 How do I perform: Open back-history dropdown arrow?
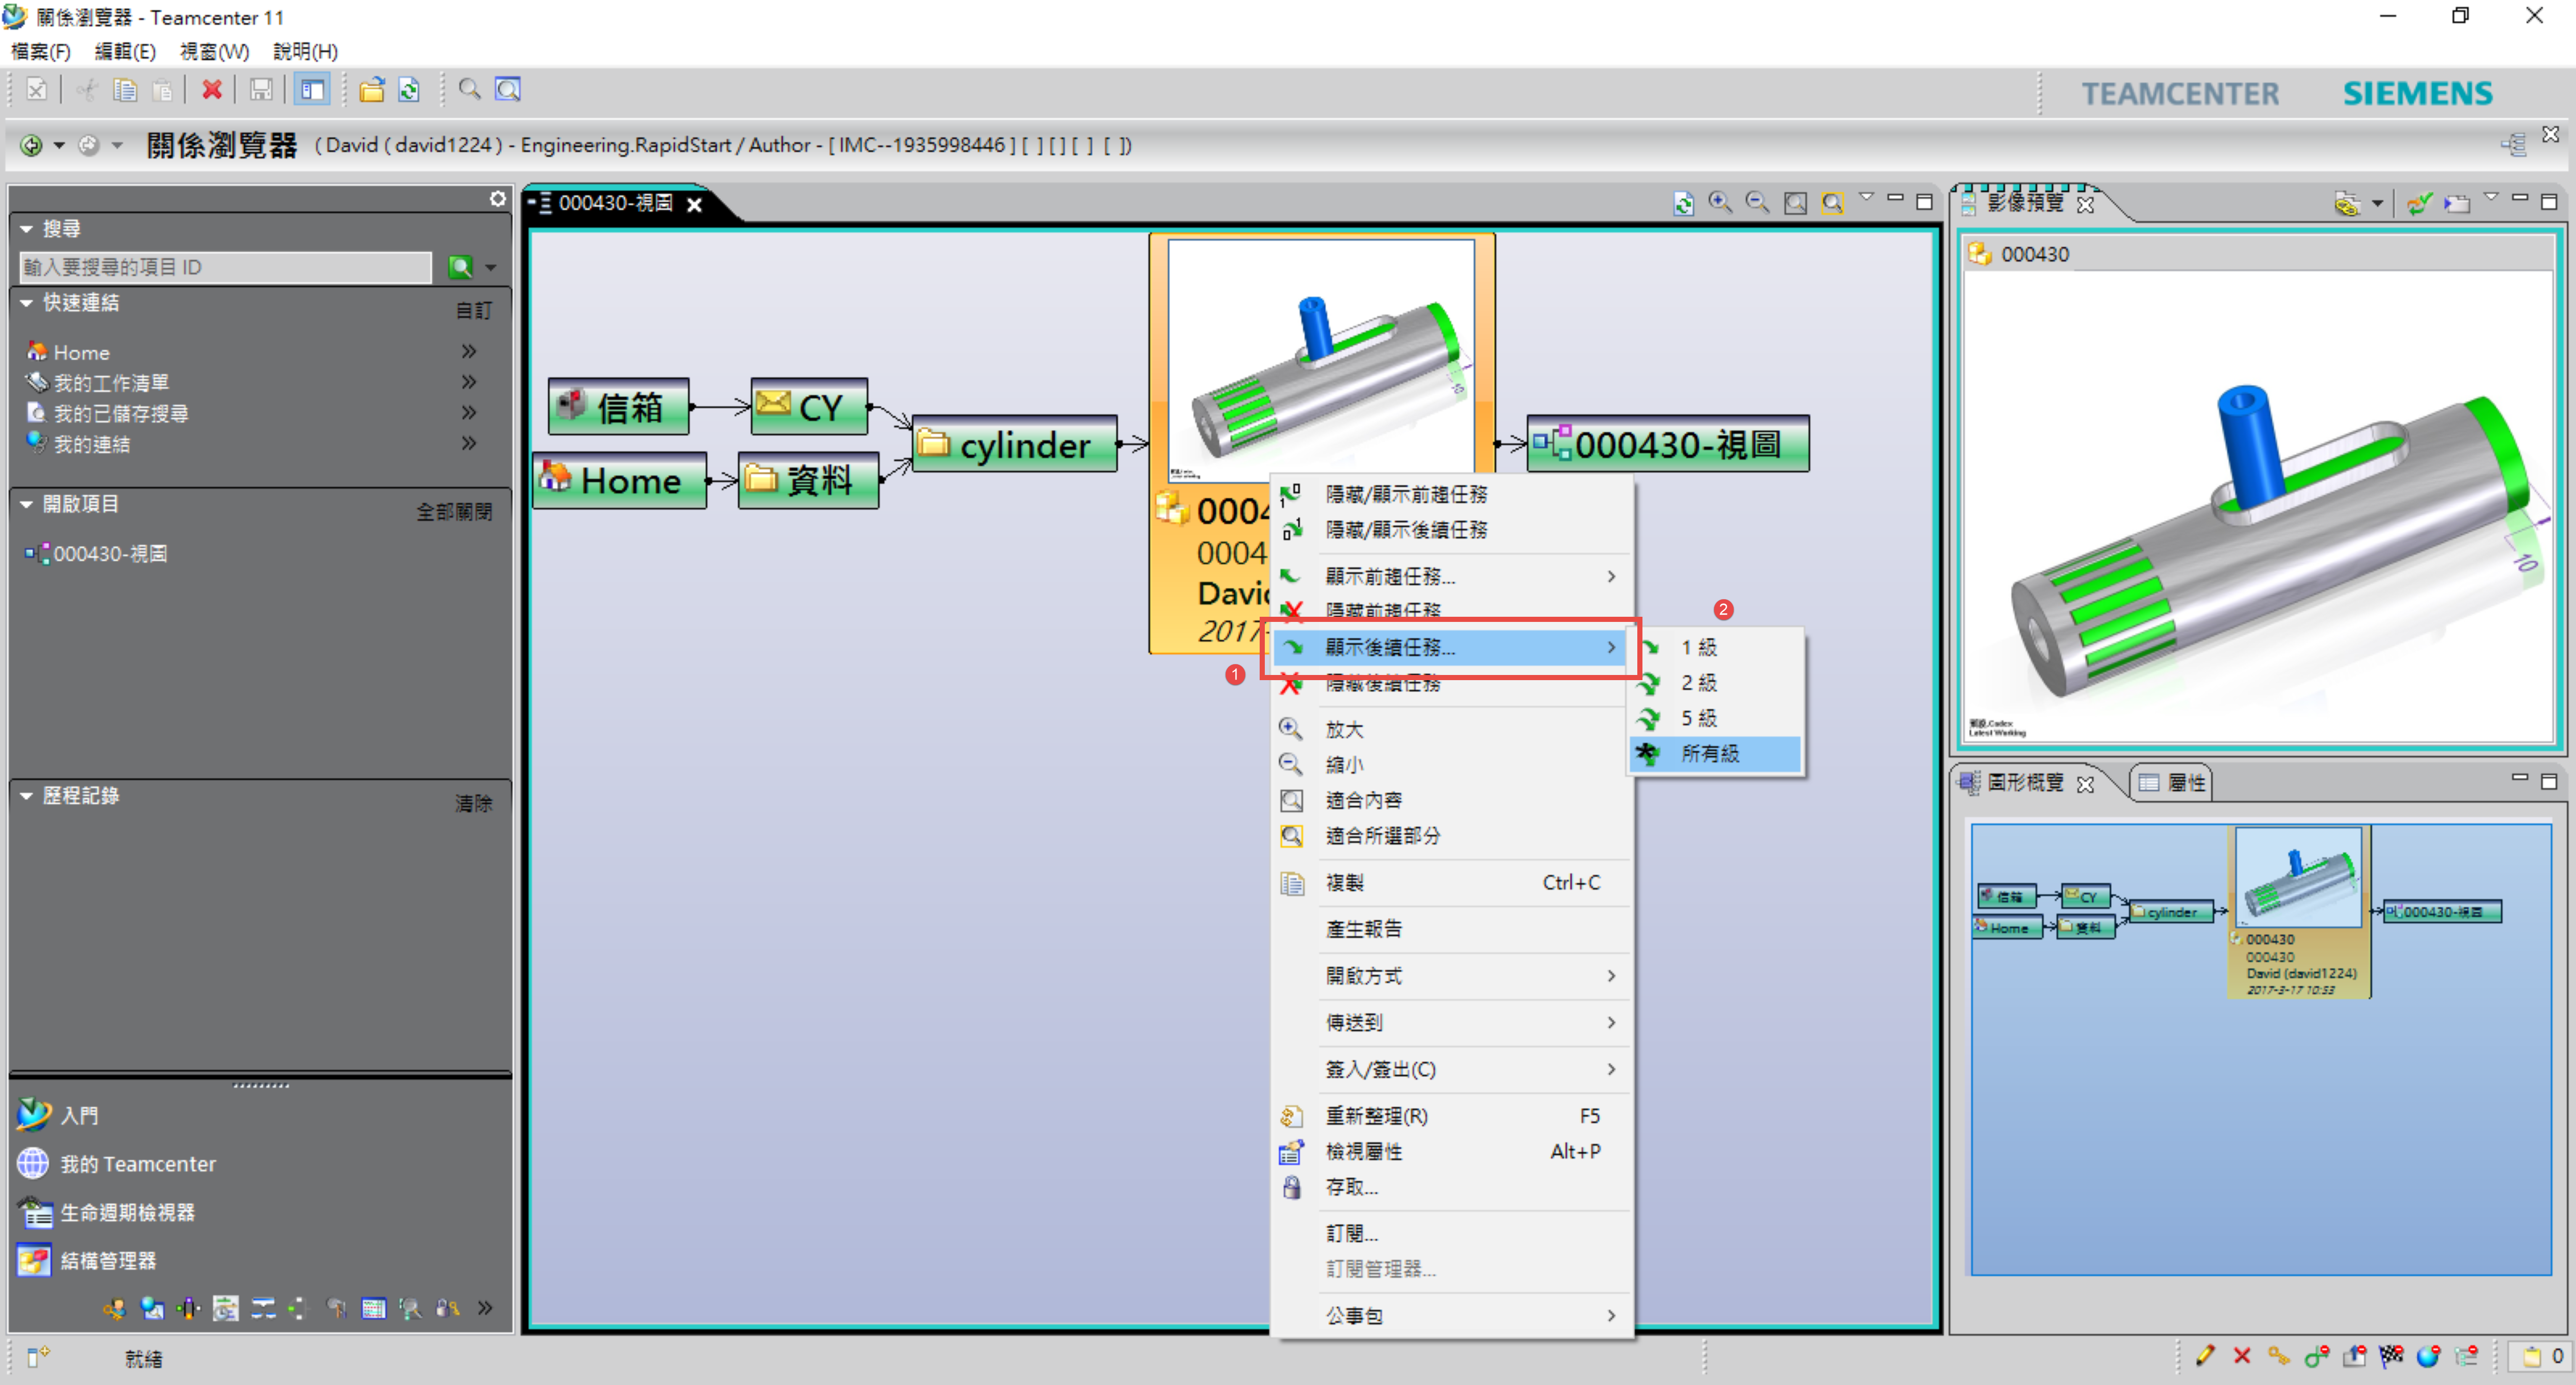pyautogui.click(x=59, y=146)
